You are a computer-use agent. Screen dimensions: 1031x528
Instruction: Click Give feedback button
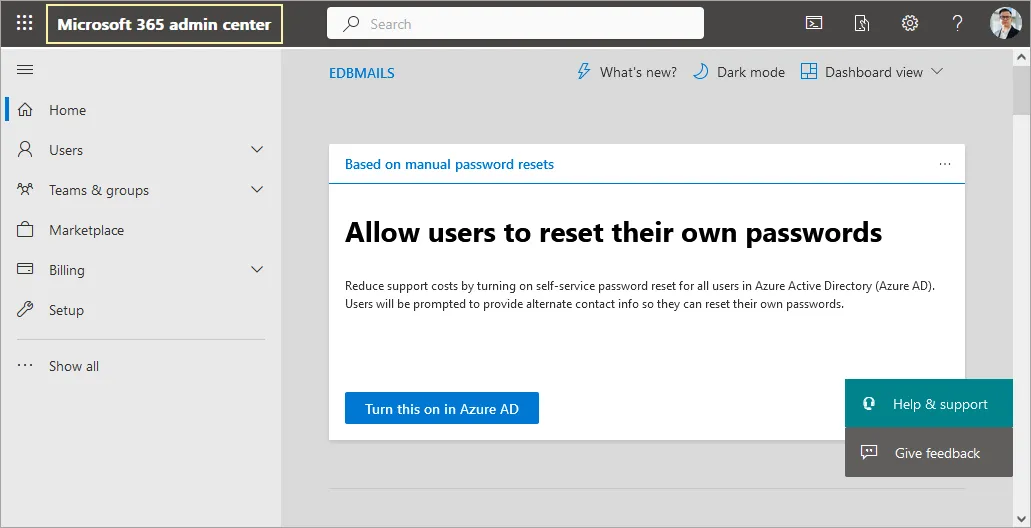tap(928, 452)
